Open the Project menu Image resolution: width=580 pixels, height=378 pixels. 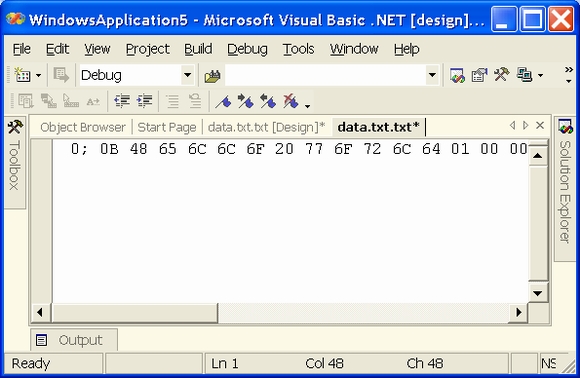coord(148,49)
